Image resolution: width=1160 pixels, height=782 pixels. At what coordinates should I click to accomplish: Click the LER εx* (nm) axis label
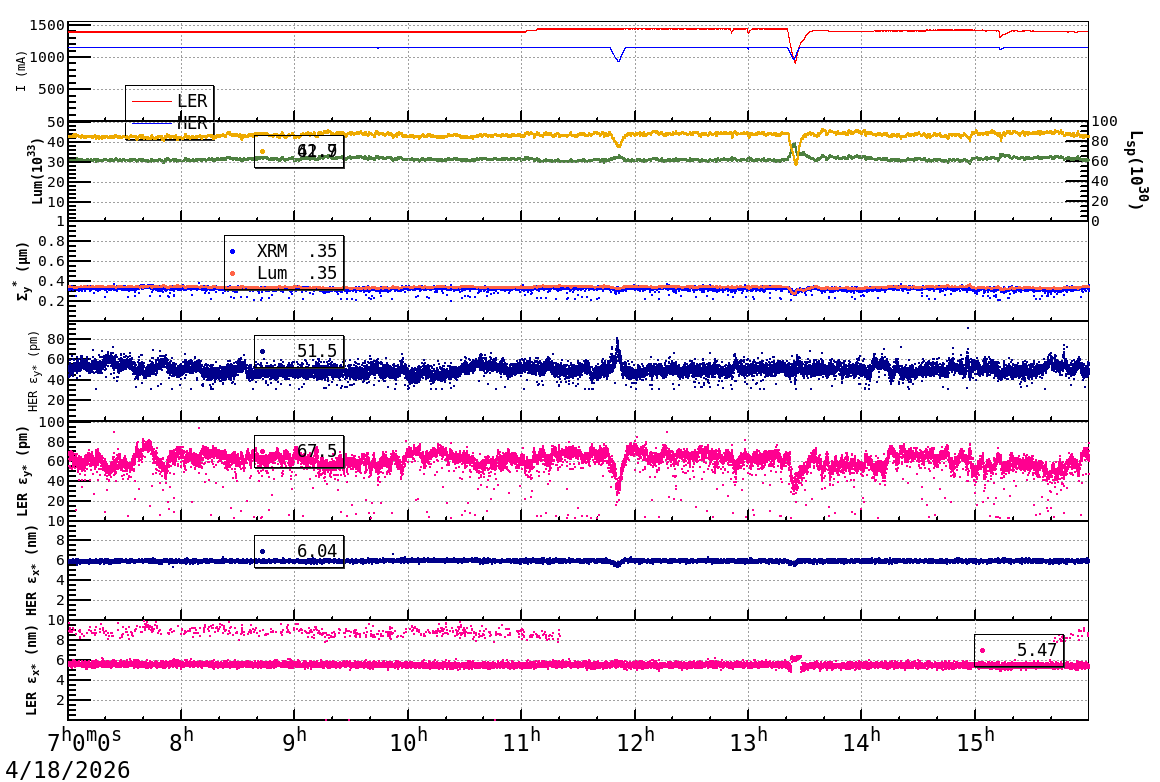click(32, 669)
